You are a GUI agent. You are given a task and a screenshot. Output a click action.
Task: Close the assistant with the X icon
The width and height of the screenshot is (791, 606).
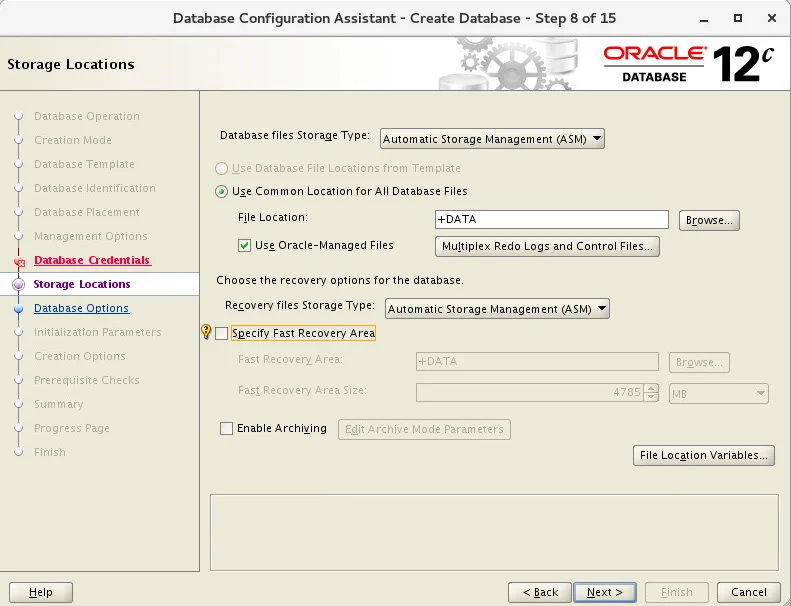[x=771, y=18]
